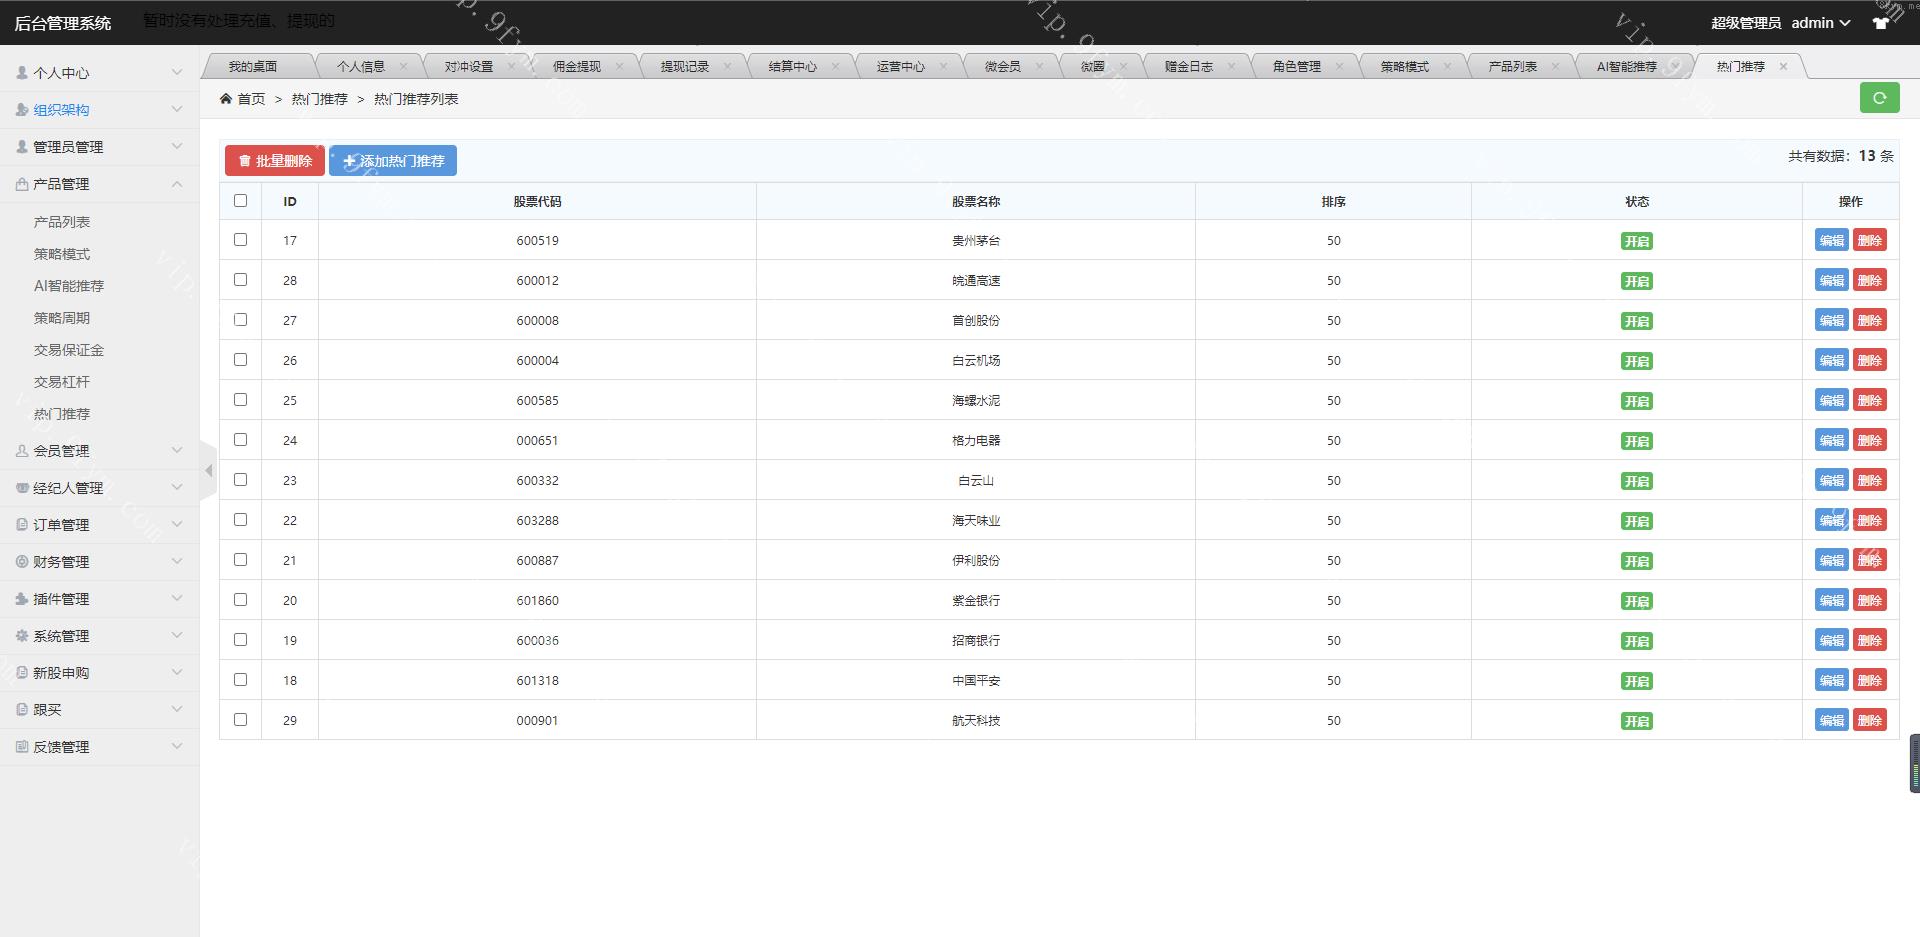This screenshot has width=1920, height=937.
Task: Collapse sidebar using the left arrow handle
Action: (208, 470)
